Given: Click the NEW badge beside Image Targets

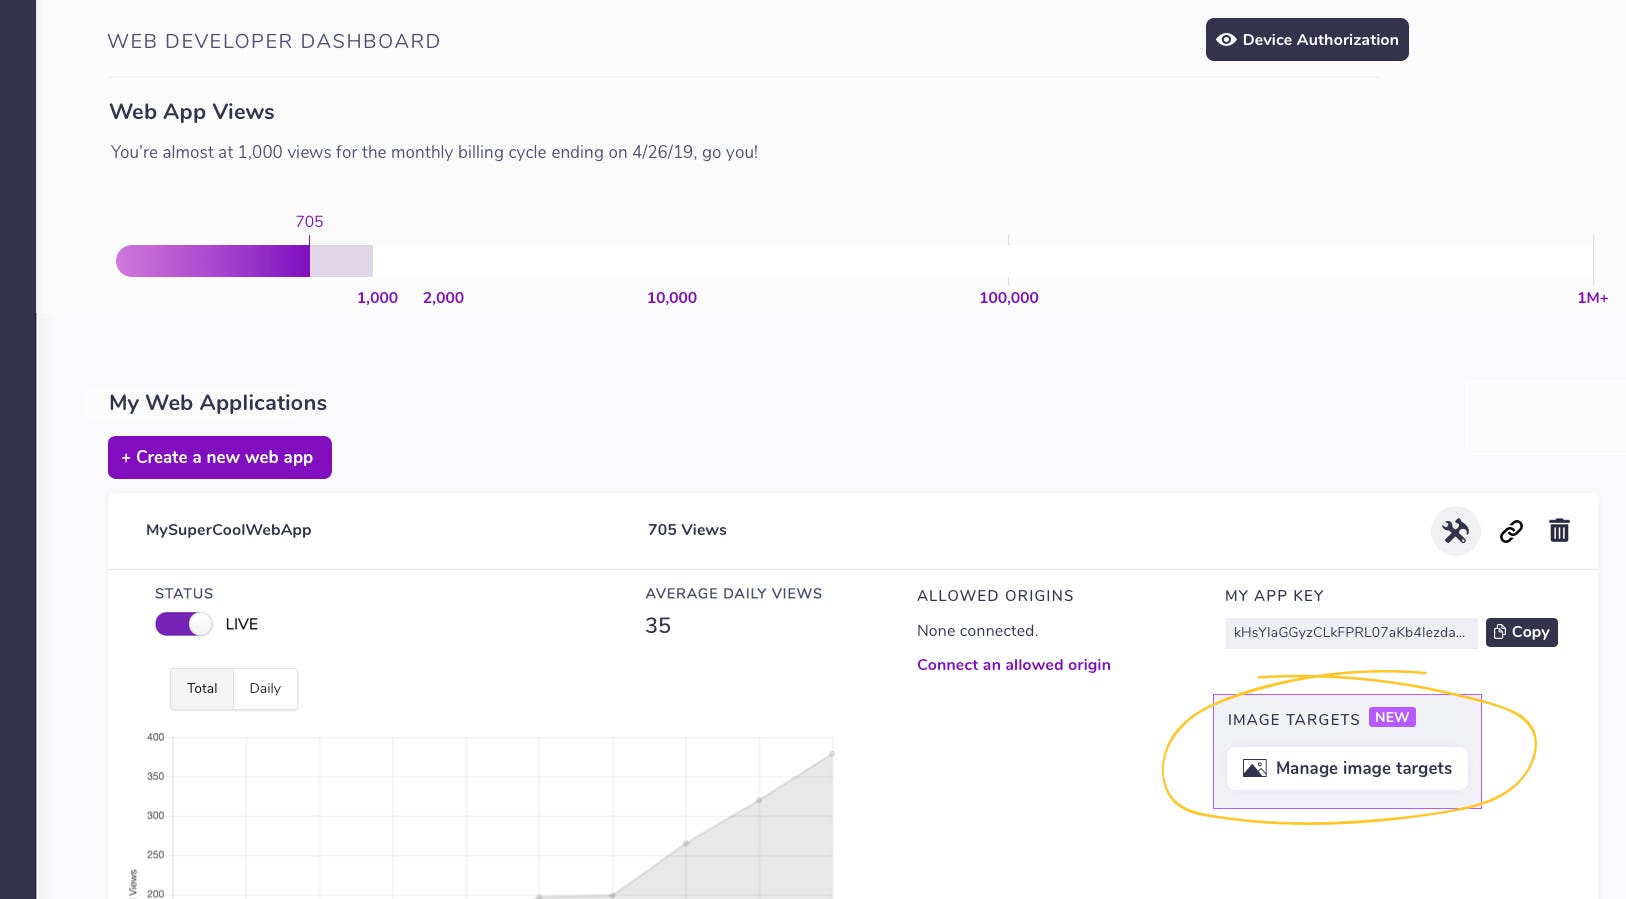Looking at the screenshot, I should (1392, 717).
